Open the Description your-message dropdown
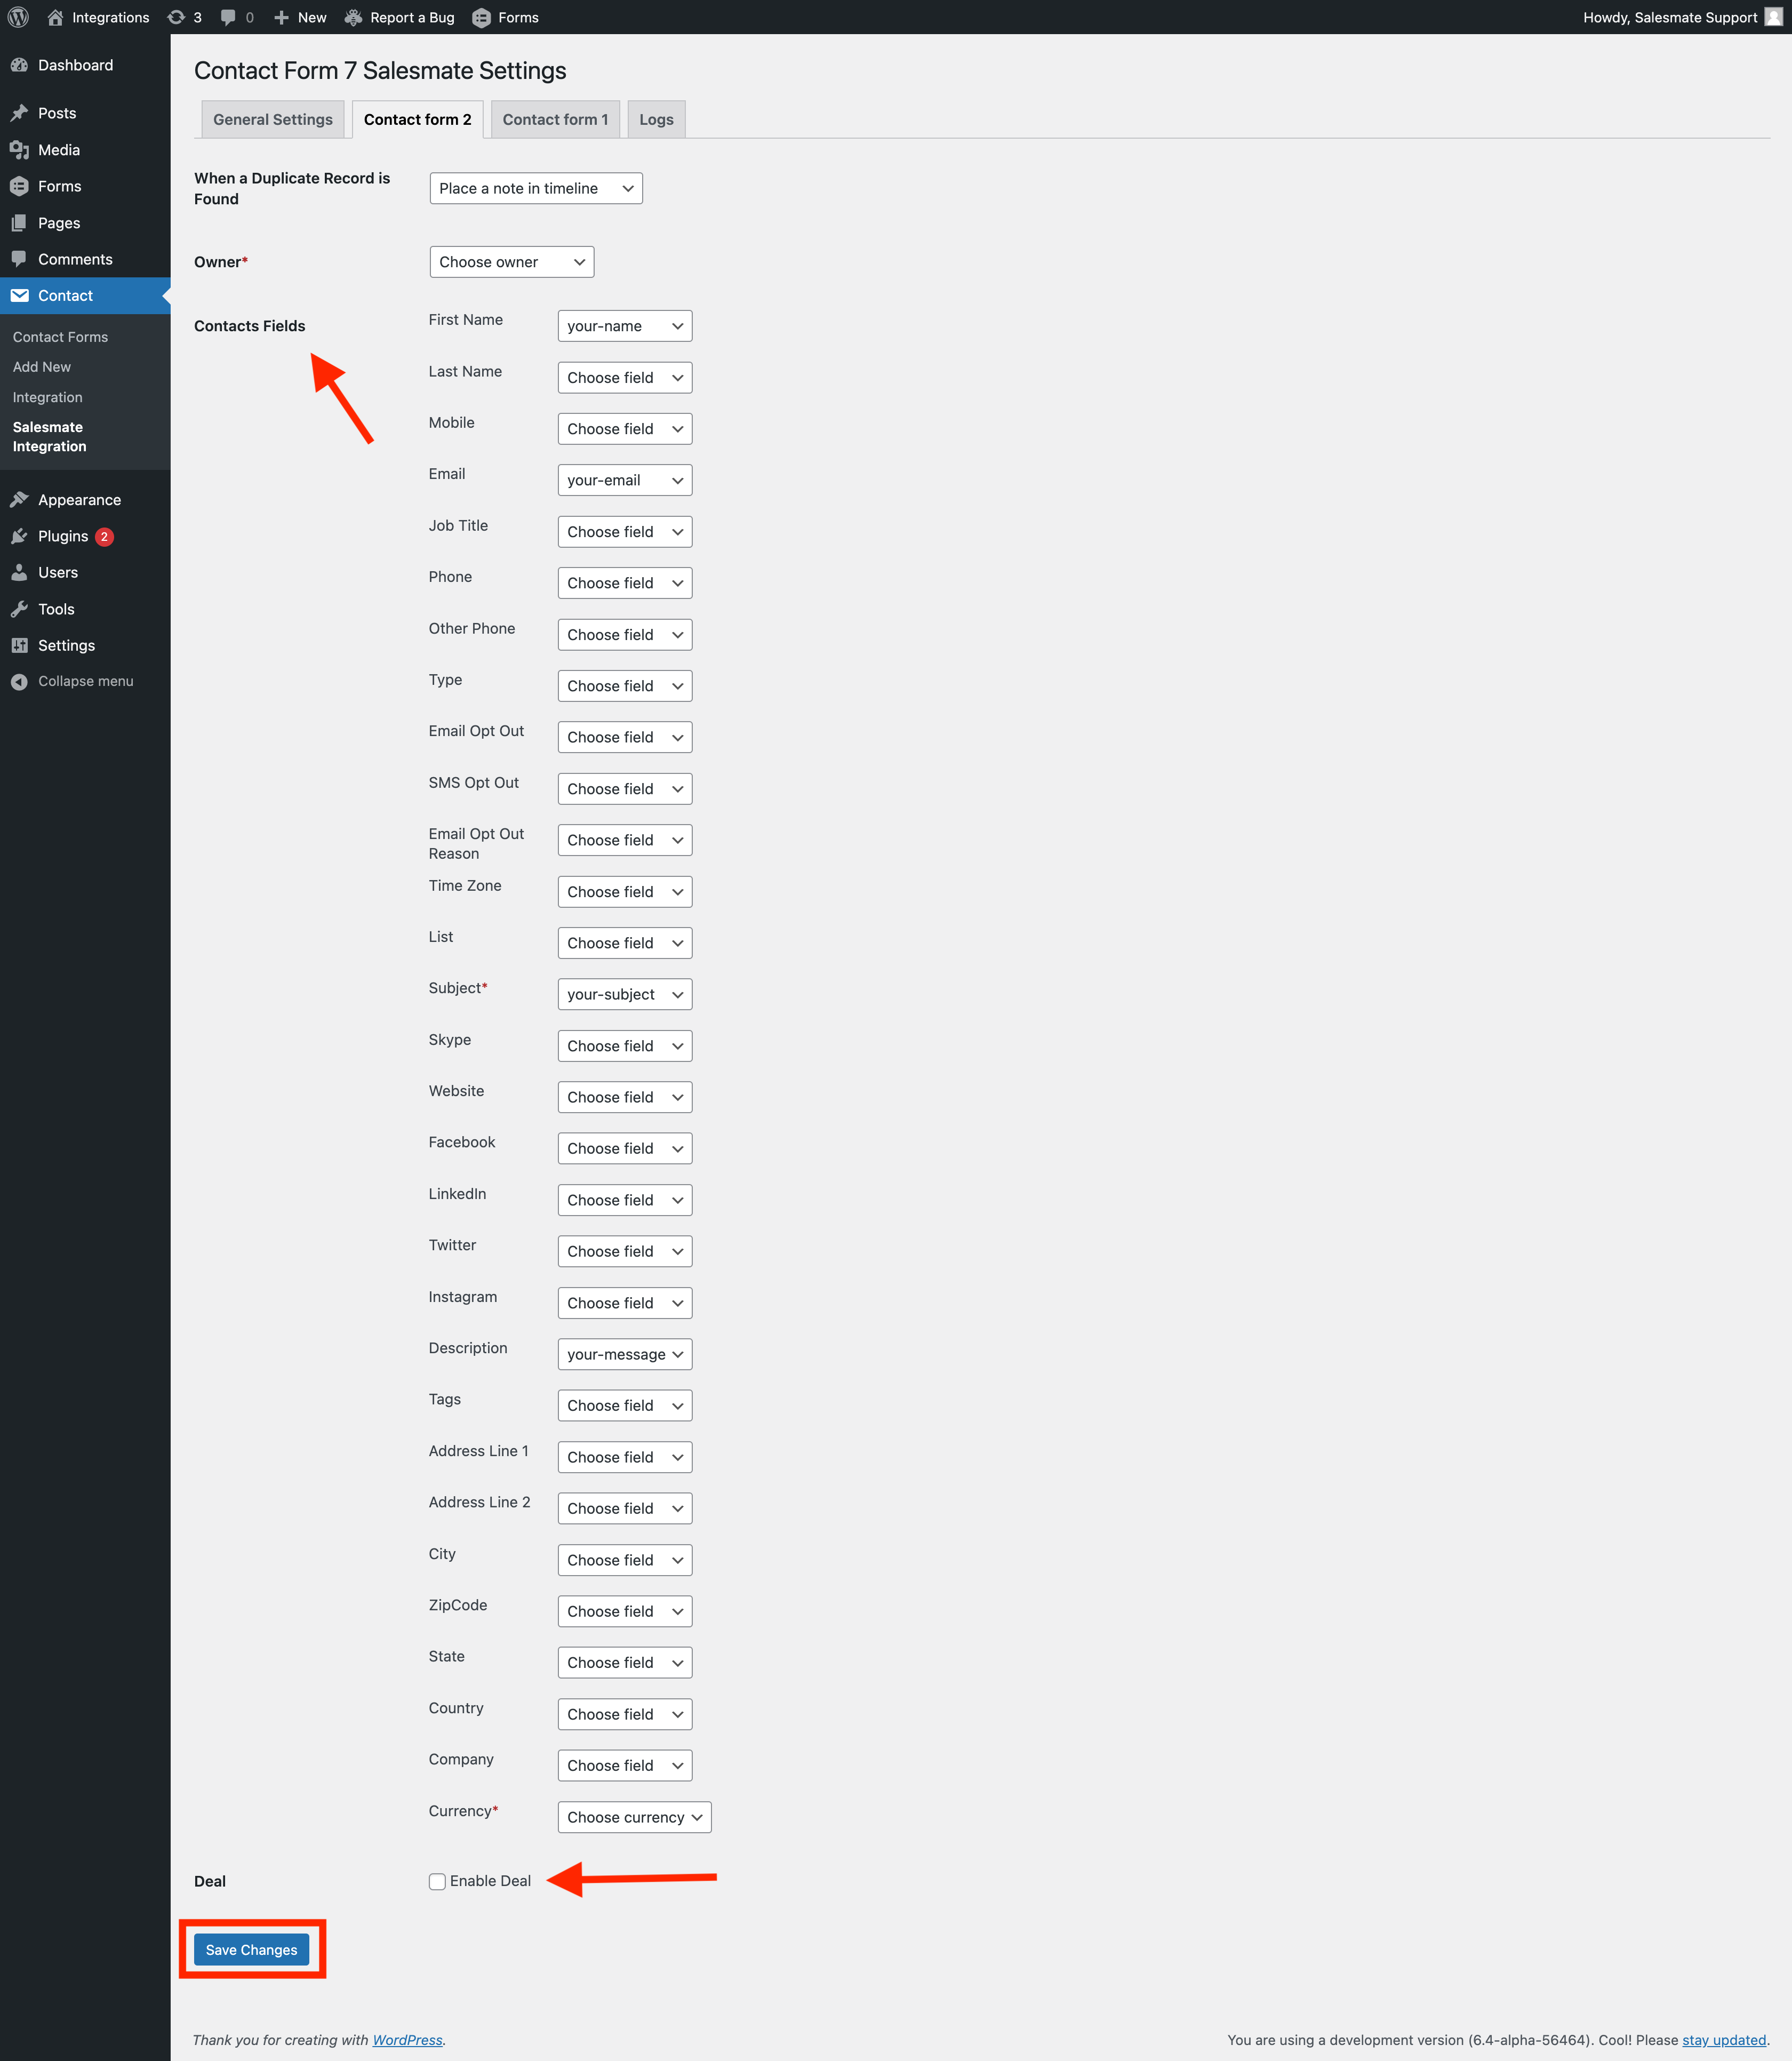The height and width of the screenshot is (2061, 1792). pyautogui.click(x=625, y=1354)
